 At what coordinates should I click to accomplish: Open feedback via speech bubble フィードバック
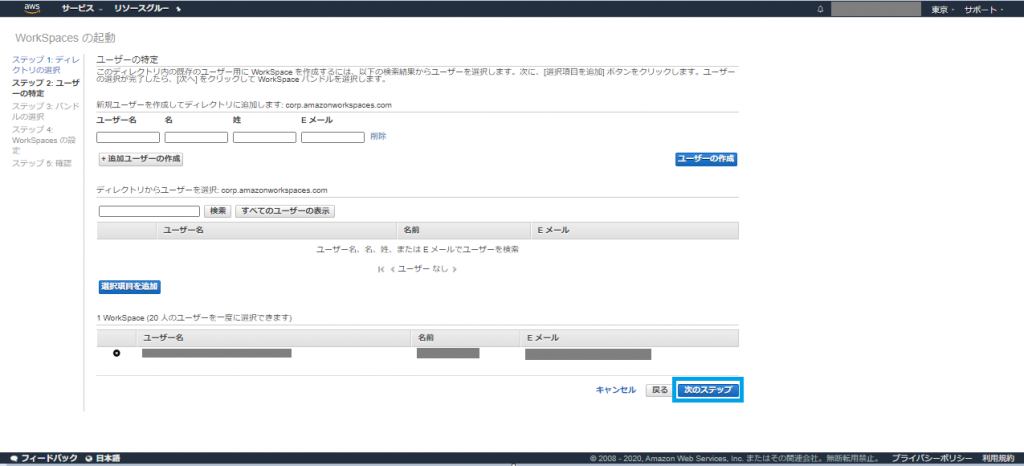click(x=44, y=458)
